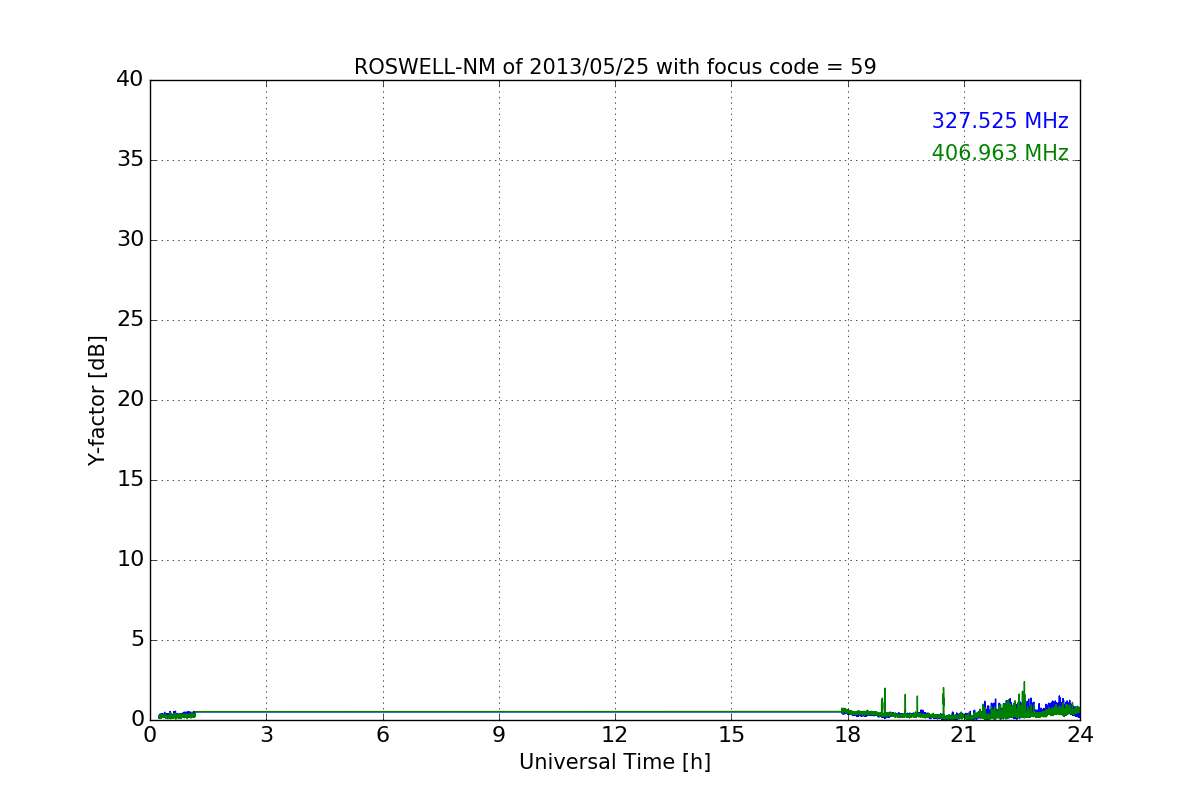Click the tallest green spike near hour 22.5
The height and width of the screenshot is (800, 1200).
pyautogui.click(x=1024, y=698)
